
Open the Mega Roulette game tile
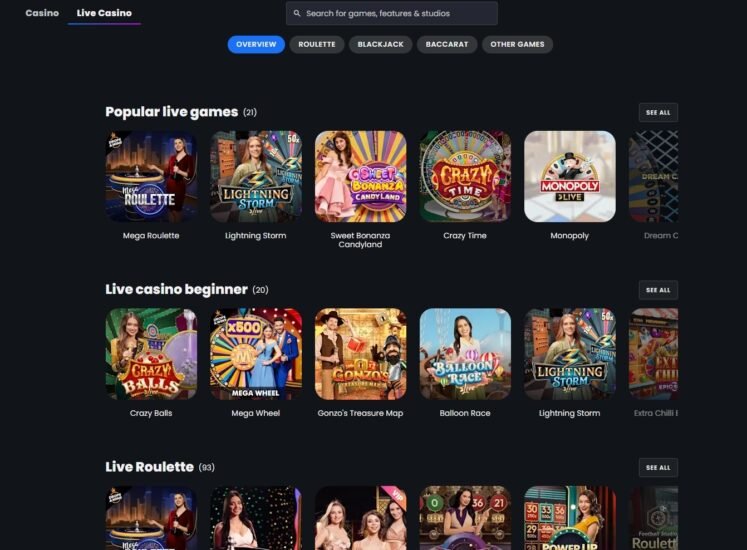coord(151,176)
